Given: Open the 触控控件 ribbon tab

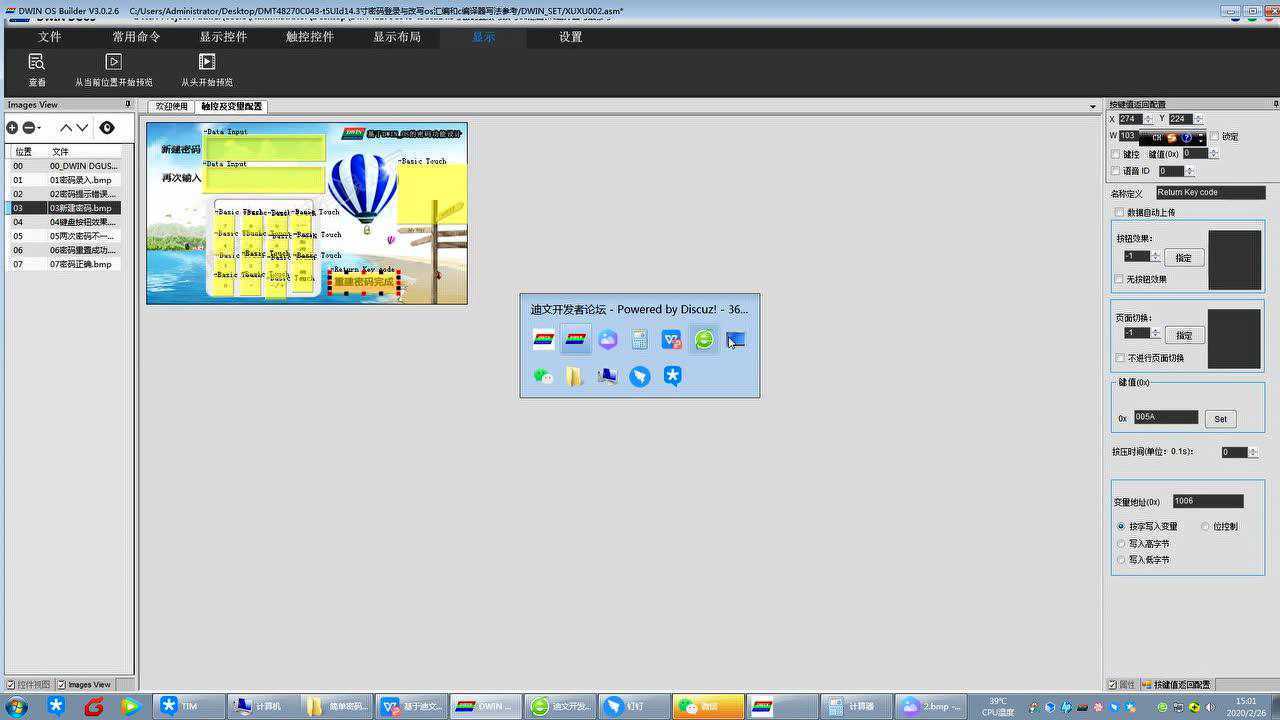Looking at the screenshot, I should click(310, 37).
